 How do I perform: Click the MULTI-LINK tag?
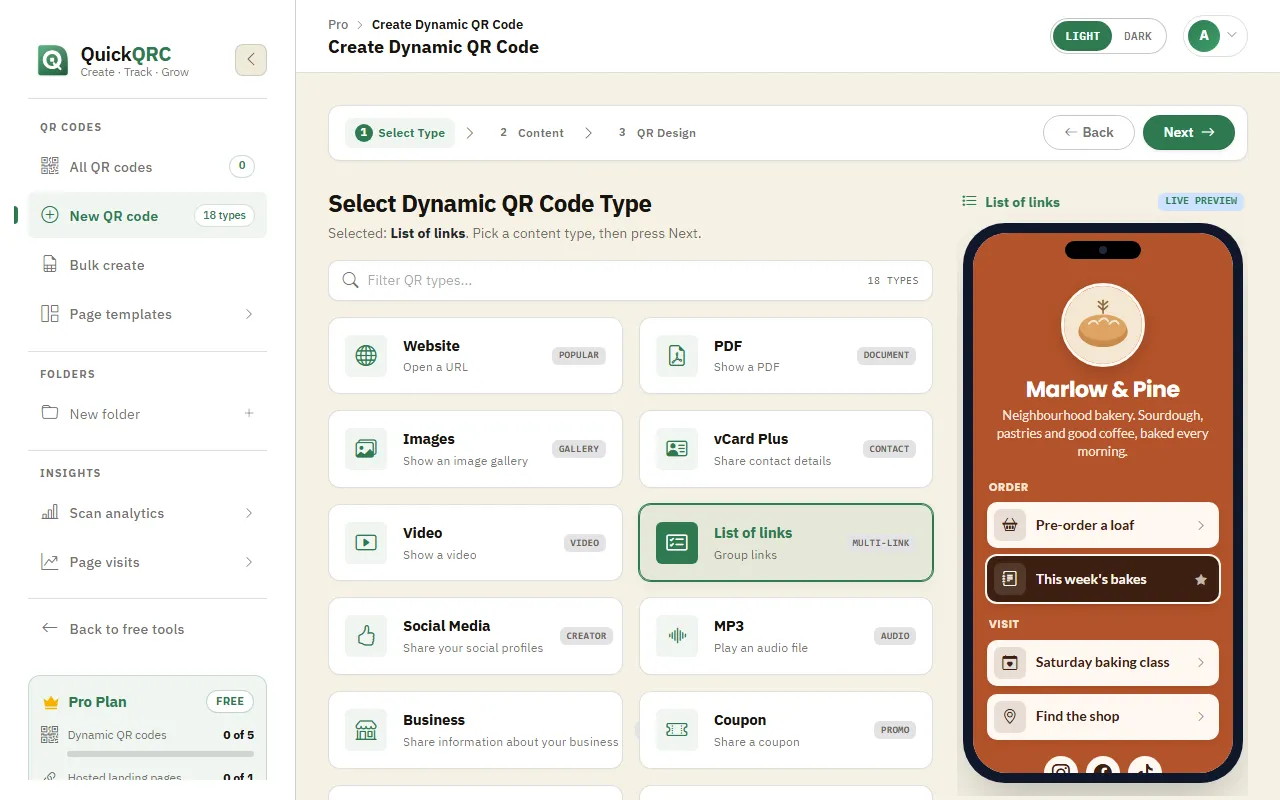(881, 543)
